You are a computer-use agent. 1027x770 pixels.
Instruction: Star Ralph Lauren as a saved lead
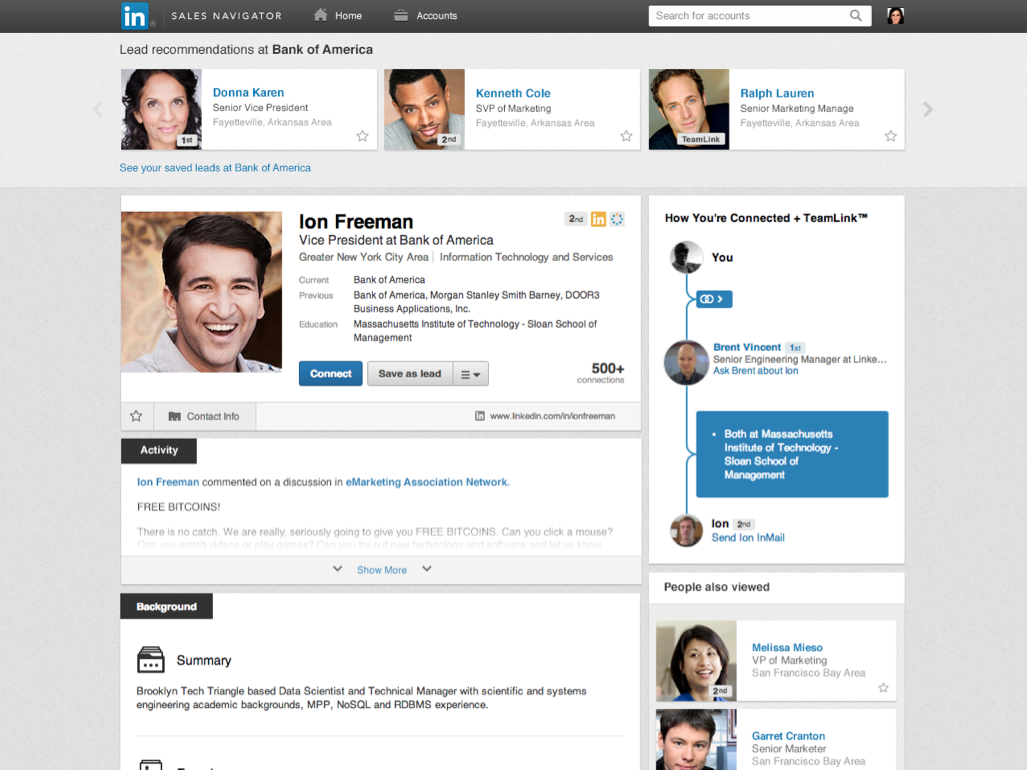pyautogui.click(x=891, y=136)
